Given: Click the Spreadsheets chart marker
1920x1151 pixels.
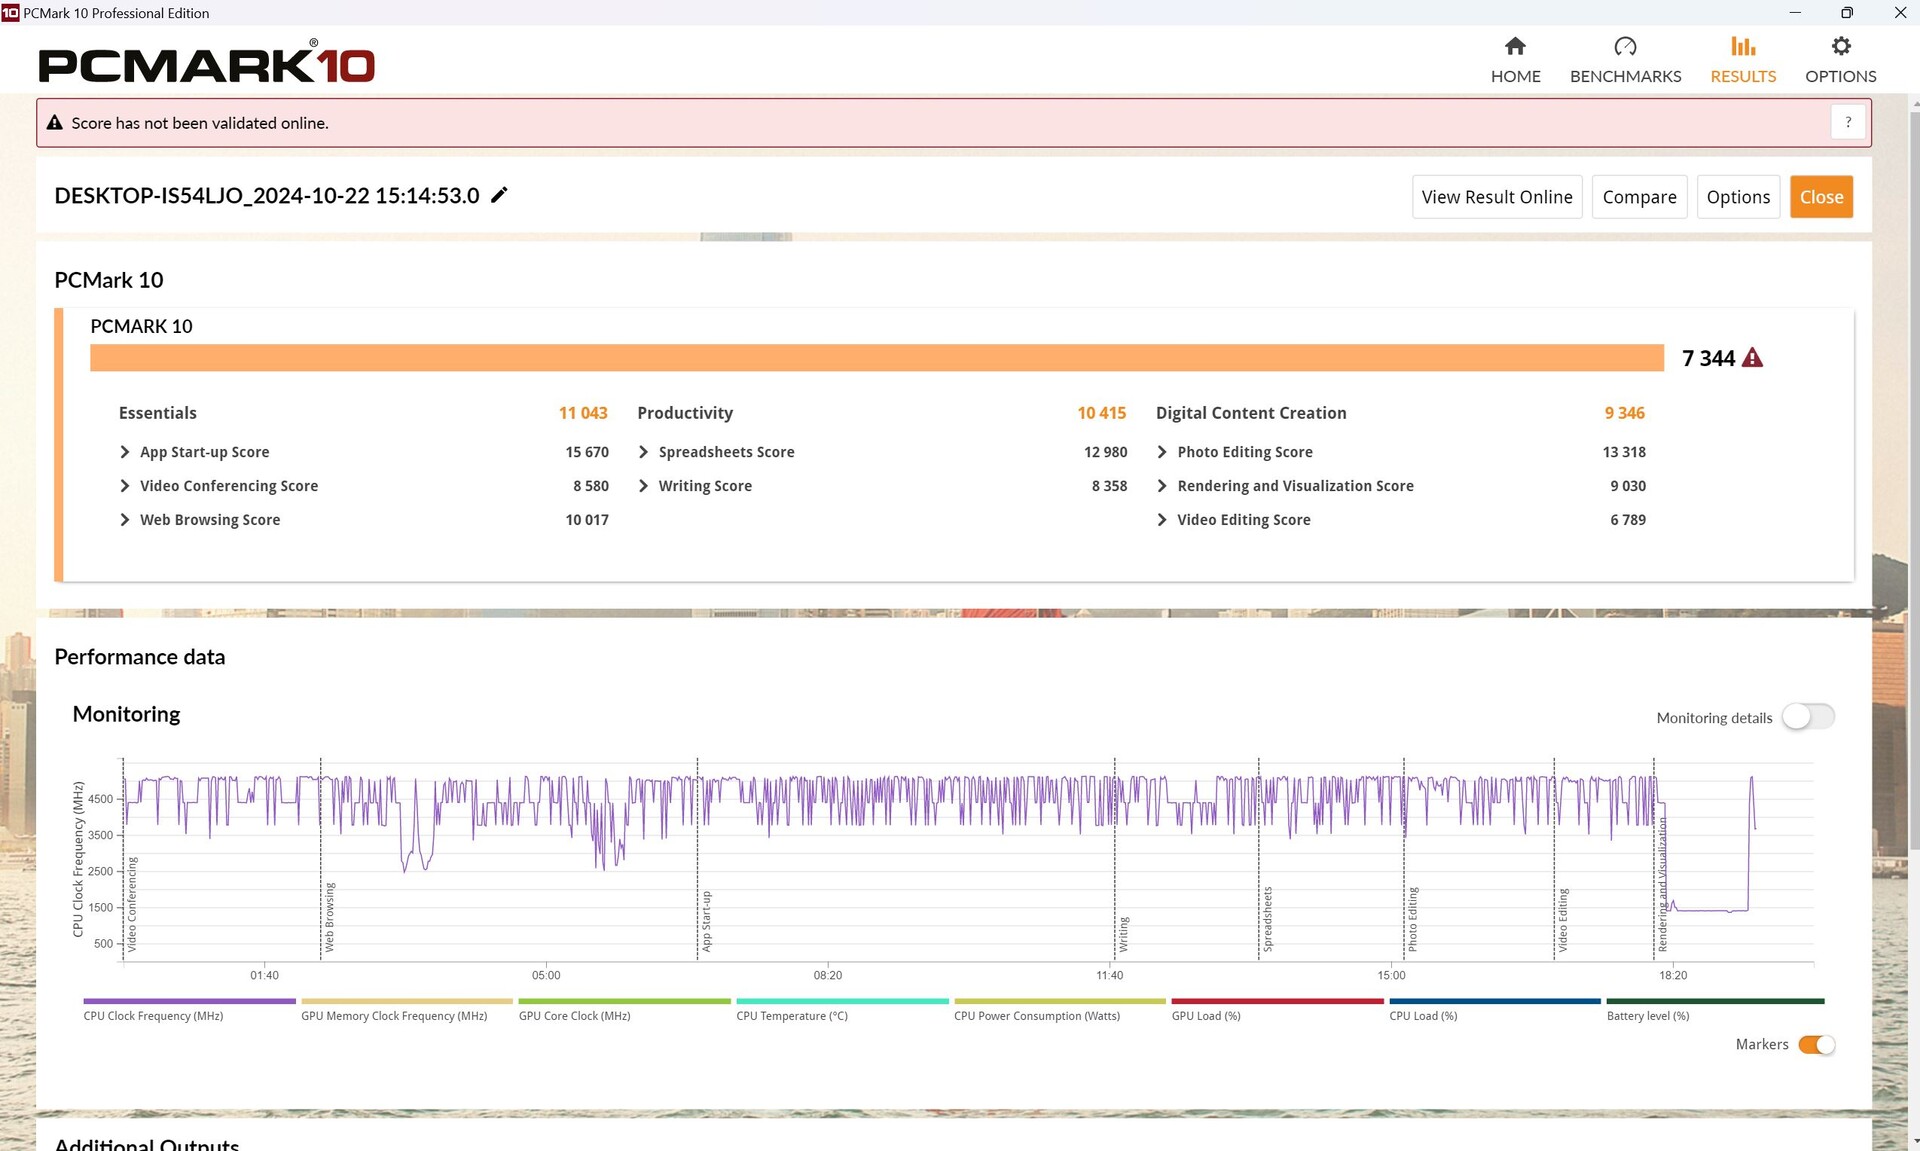Looking at the screenshot, I should [1267, 919].
